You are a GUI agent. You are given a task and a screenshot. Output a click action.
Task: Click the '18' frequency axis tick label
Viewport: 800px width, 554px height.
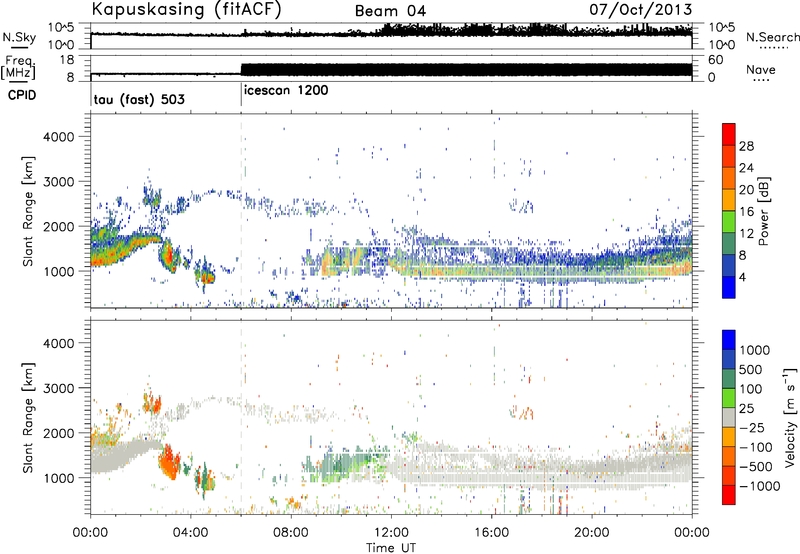67,60
